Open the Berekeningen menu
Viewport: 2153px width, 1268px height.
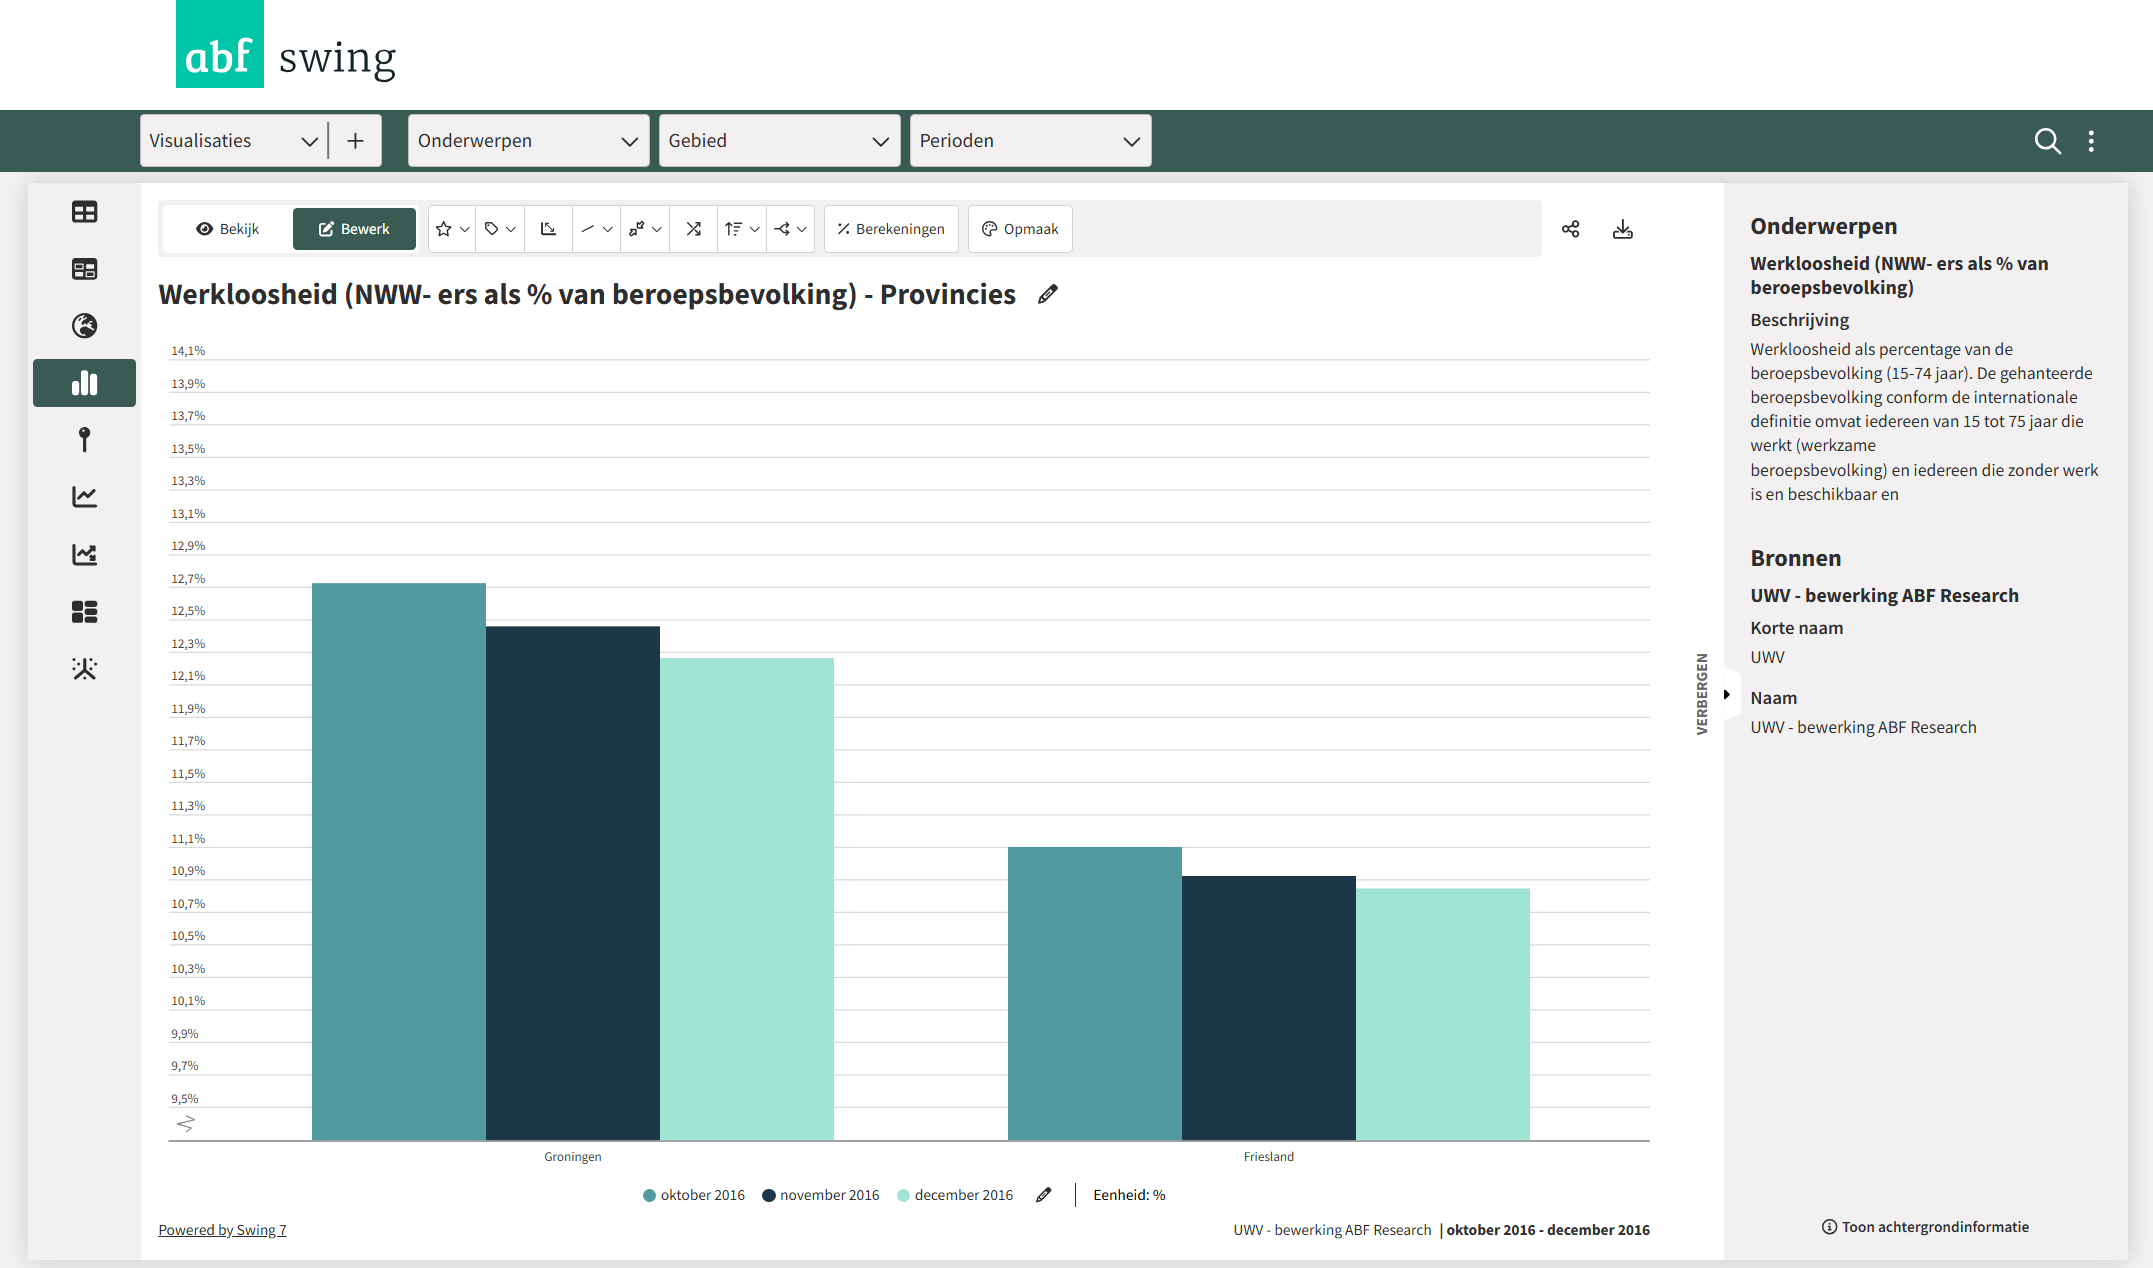891,229
